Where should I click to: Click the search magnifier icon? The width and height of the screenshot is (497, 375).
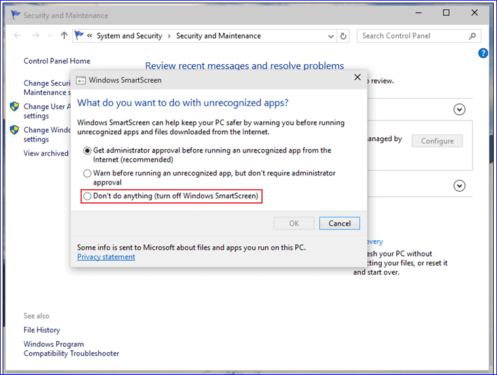(472, 36)
